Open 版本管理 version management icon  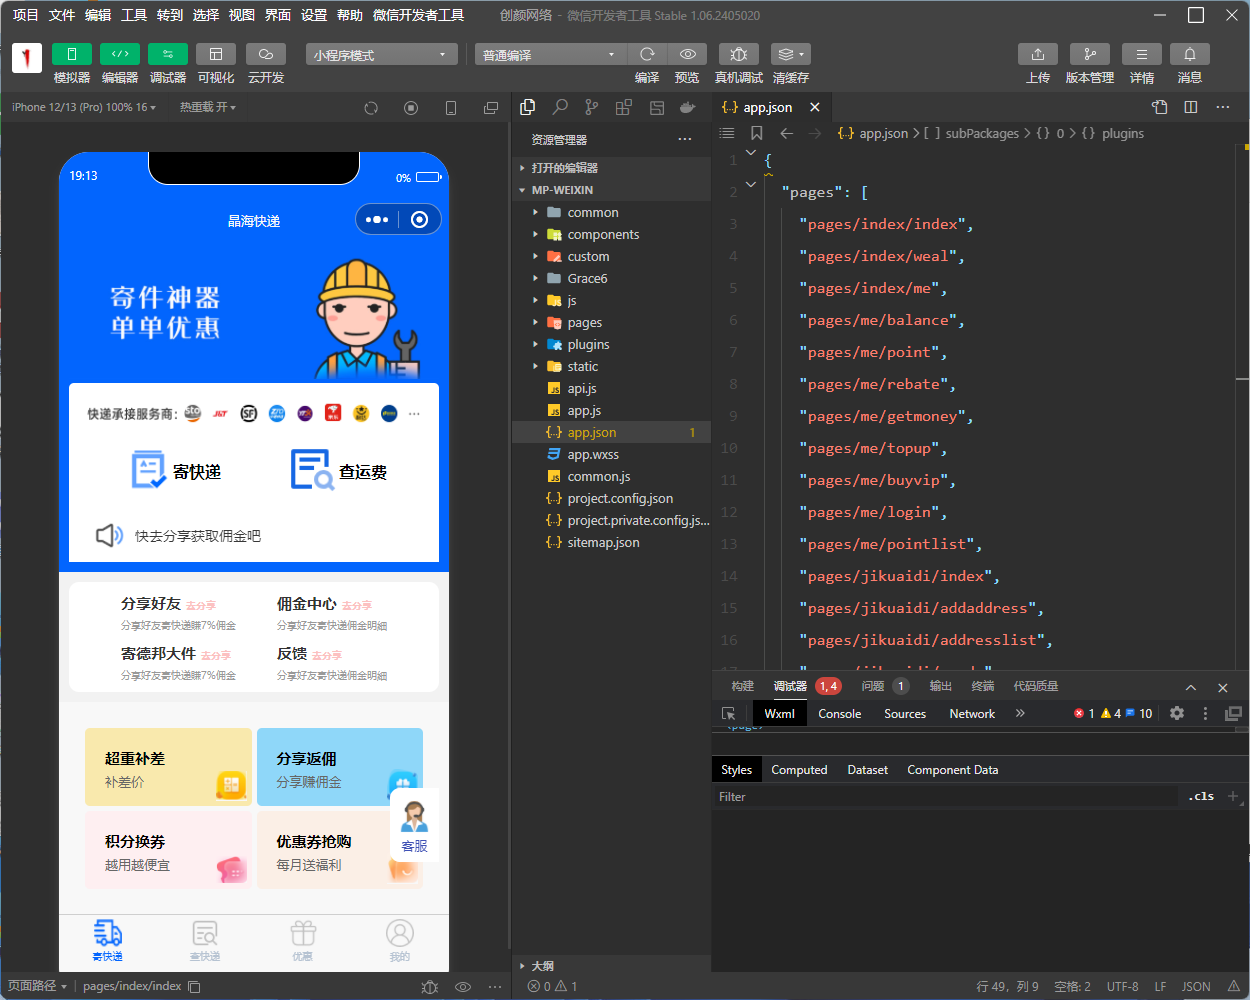tap(1089, 54)
